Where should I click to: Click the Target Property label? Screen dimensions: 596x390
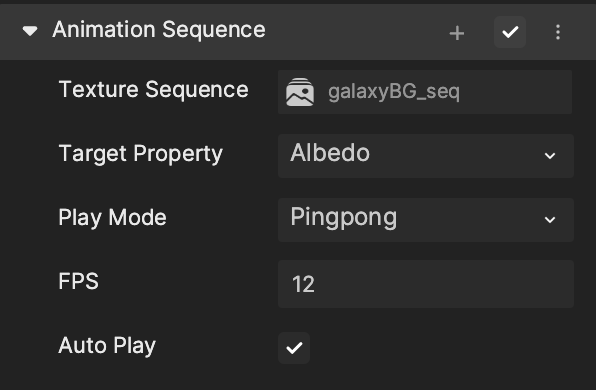(x=141, y=154)
